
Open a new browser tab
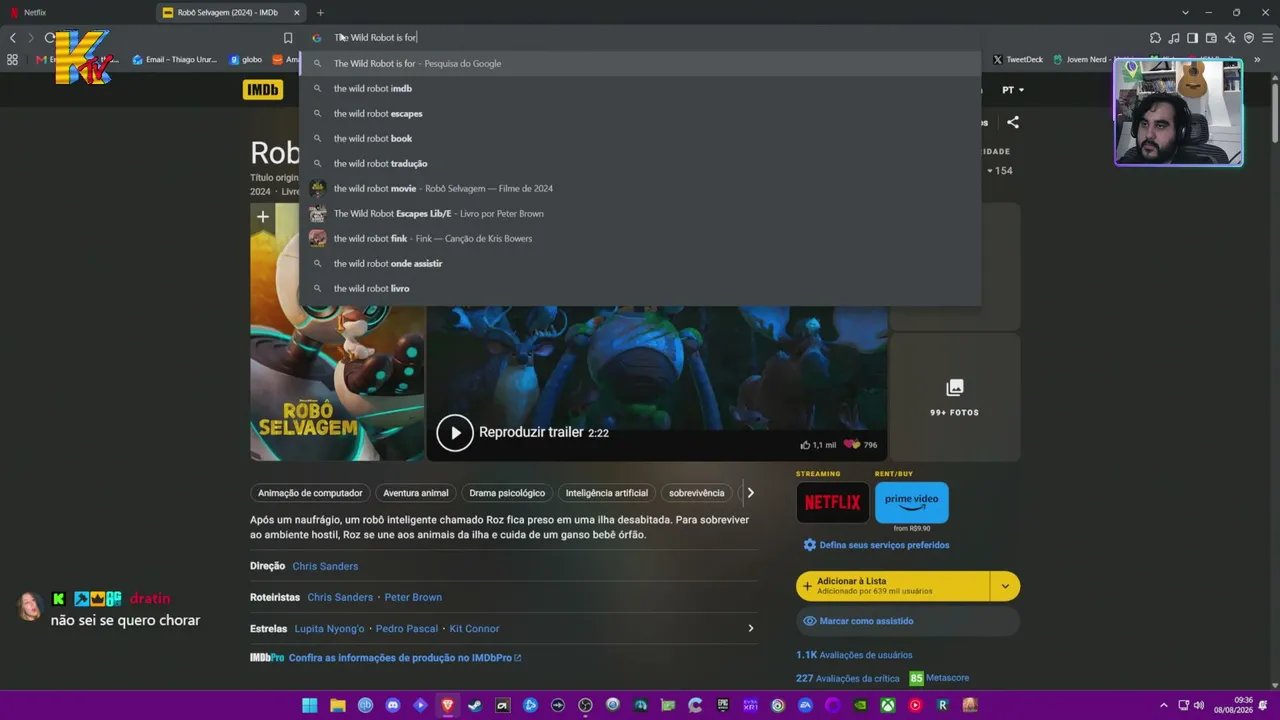pos(320,13)
